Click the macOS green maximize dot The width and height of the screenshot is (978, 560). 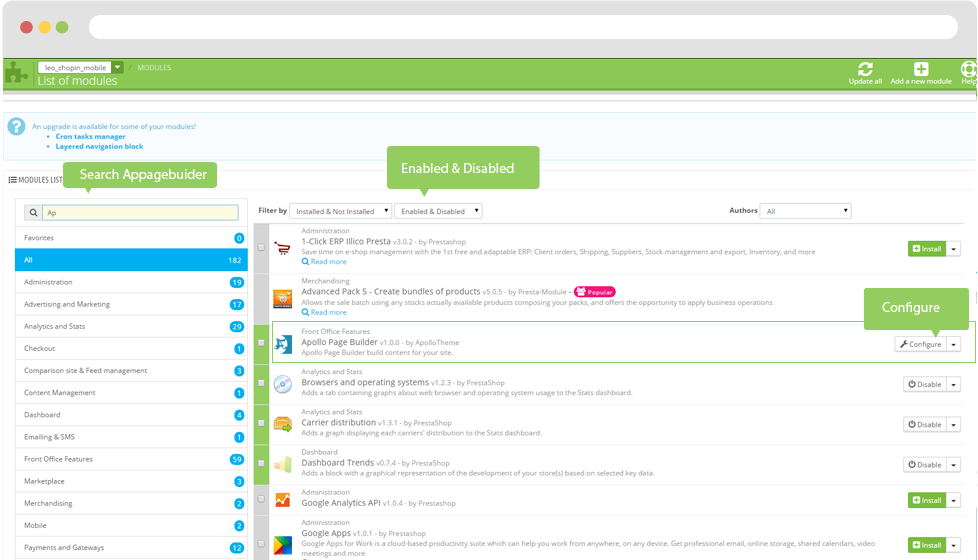coord(62,27)
